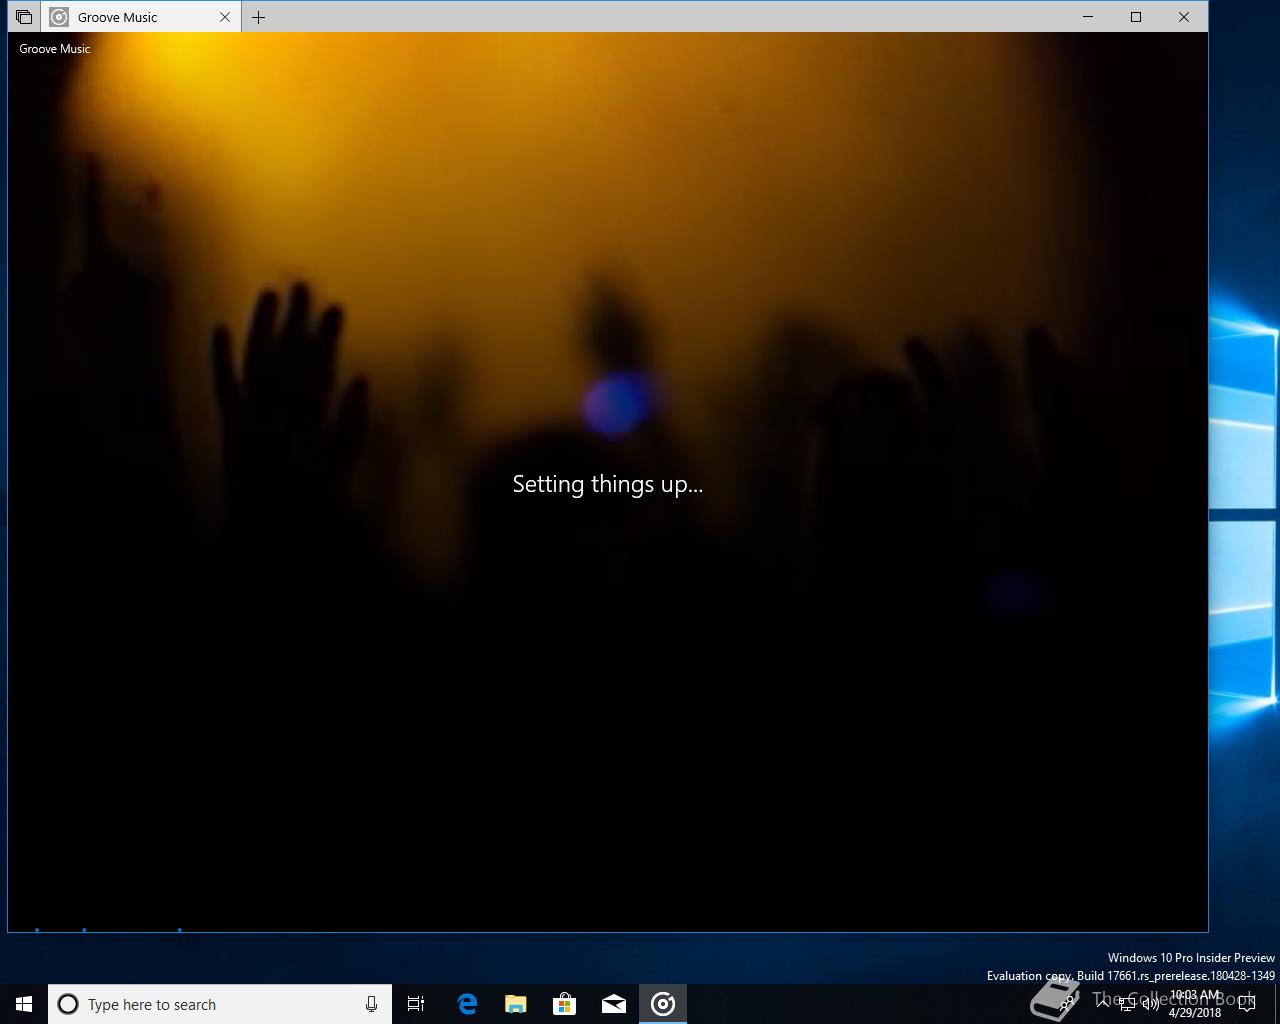Screen dimensions: 1280x1024
Task: Open the Windows Start menu
Action: pos(24,1004)
